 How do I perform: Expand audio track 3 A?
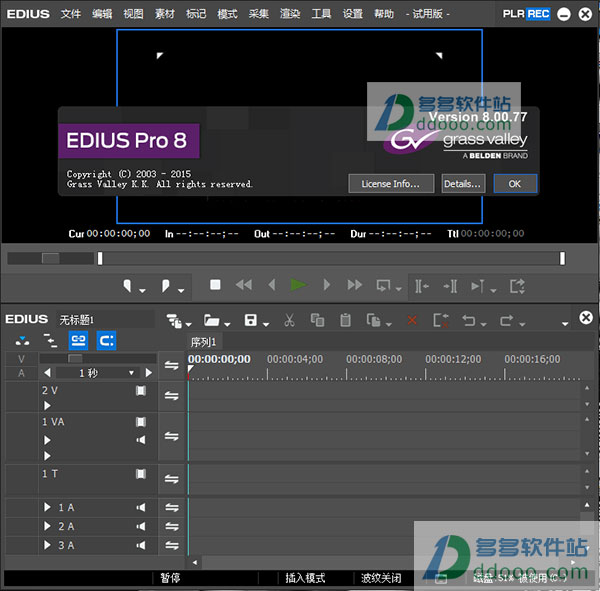pyautogui.click(x=47, y=545)
